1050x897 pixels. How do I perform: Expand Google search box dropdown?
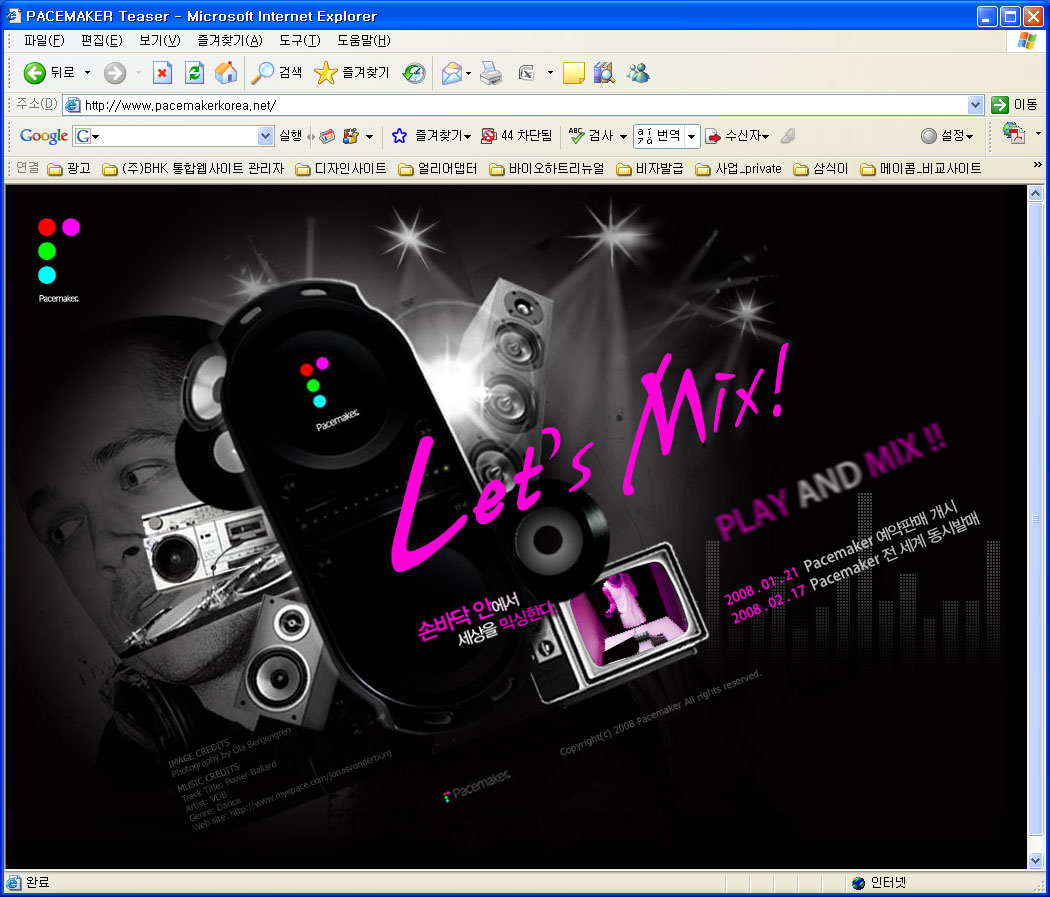(265, 136)
